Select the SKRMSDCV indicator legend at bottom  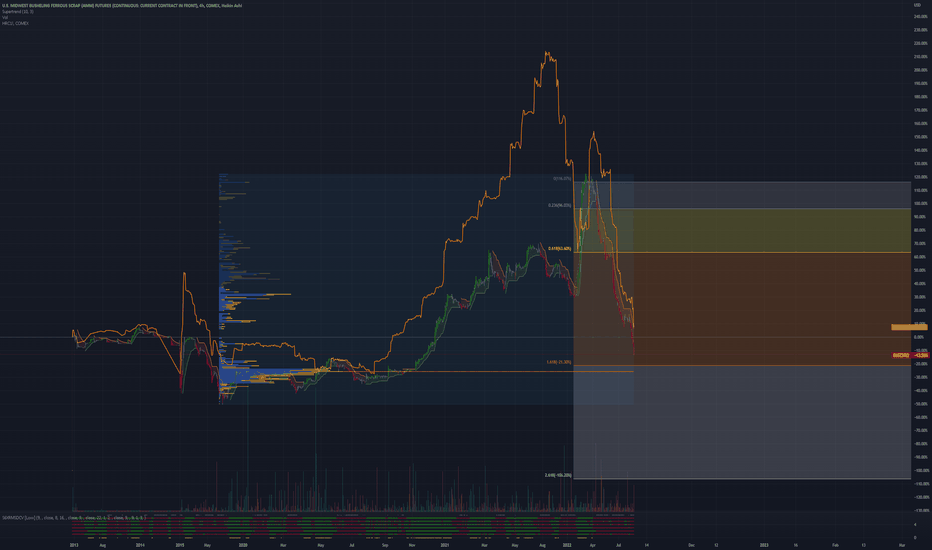point(74,518)
